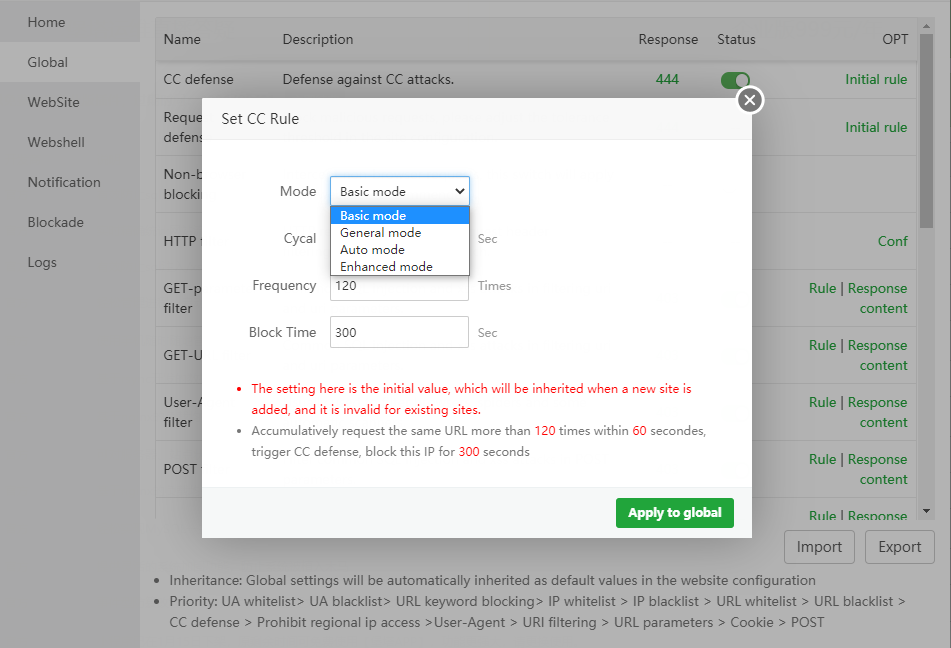Open Response content in User-A filter row
This screenshot has height=648, width=951.
click(878, 413)
